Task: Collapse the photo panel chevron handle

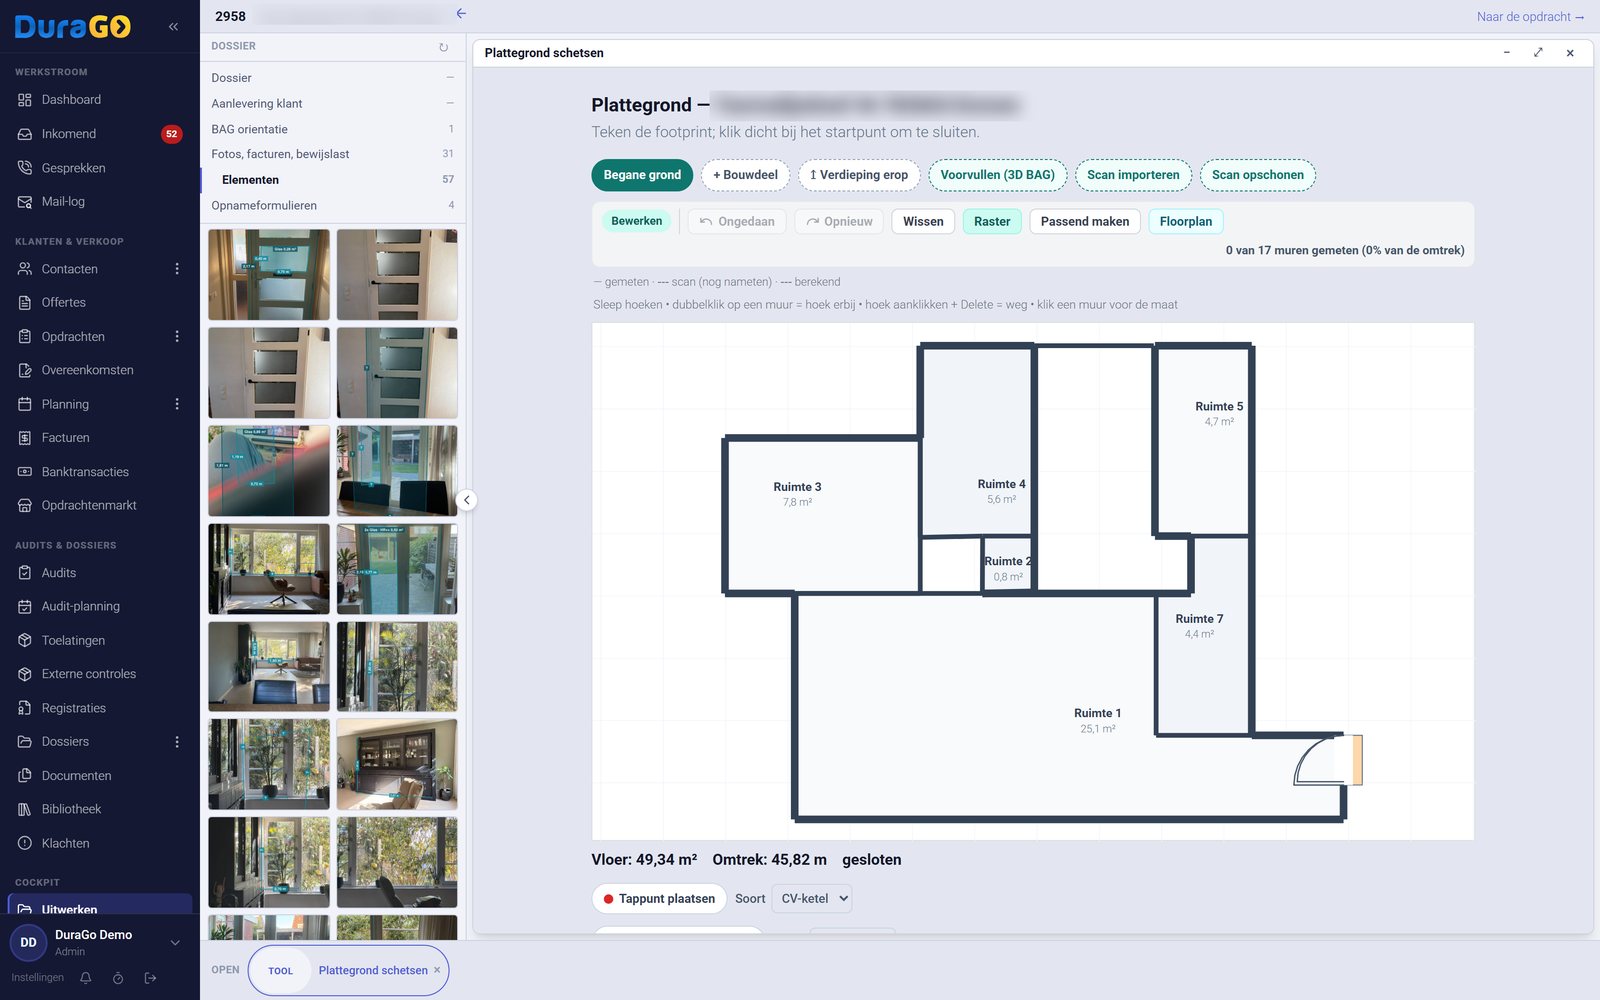Action: [x=466, y=500]
